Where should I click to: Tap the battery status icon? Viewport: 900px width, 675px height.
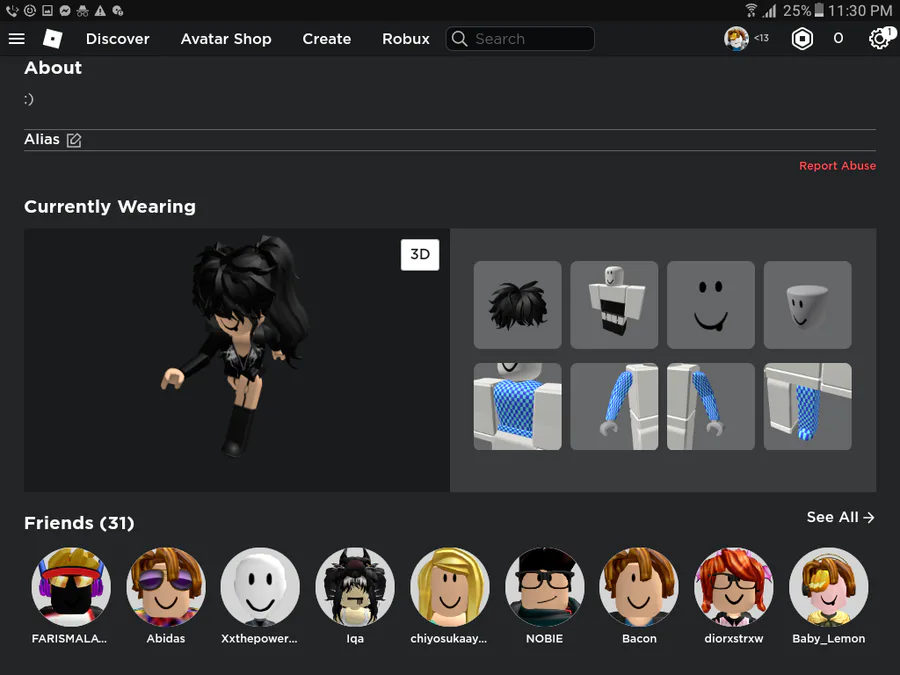(x=819, y=10)
